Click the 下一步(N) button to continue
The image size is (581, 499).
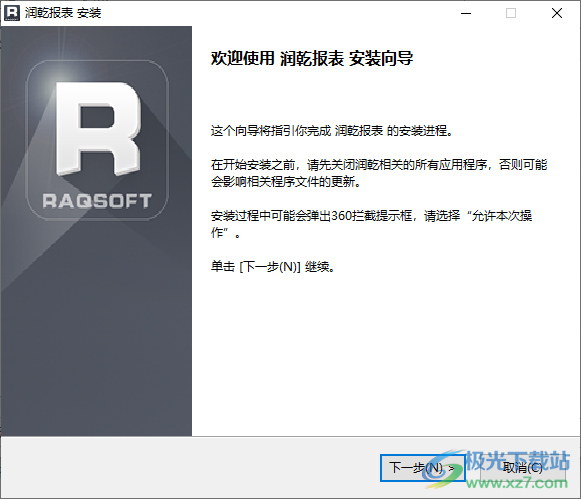coord(422,468)
